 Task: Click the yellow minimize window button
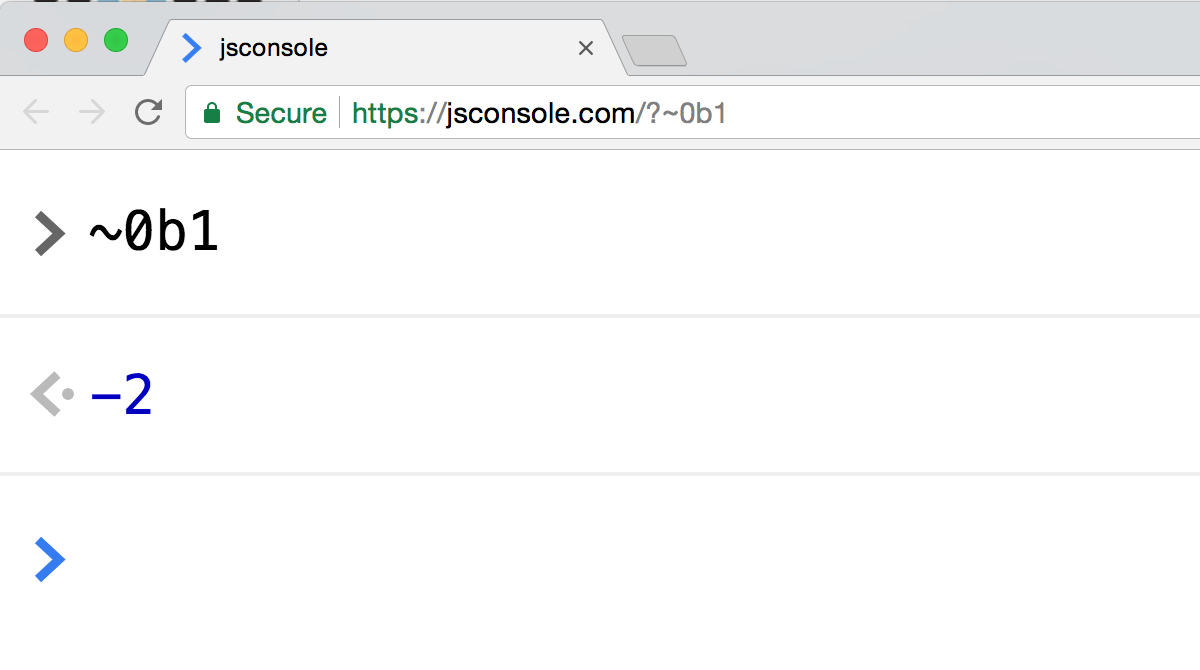click(x=76, y=41)
